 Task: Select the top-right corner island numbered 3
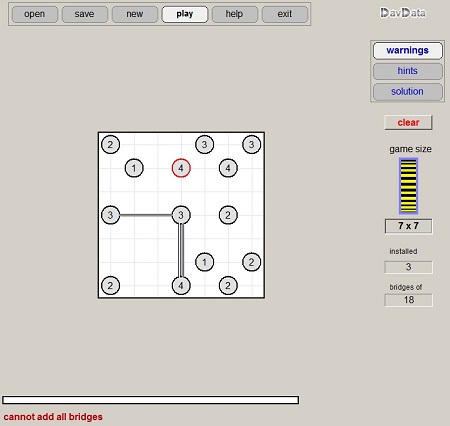(x=251, y=145)
